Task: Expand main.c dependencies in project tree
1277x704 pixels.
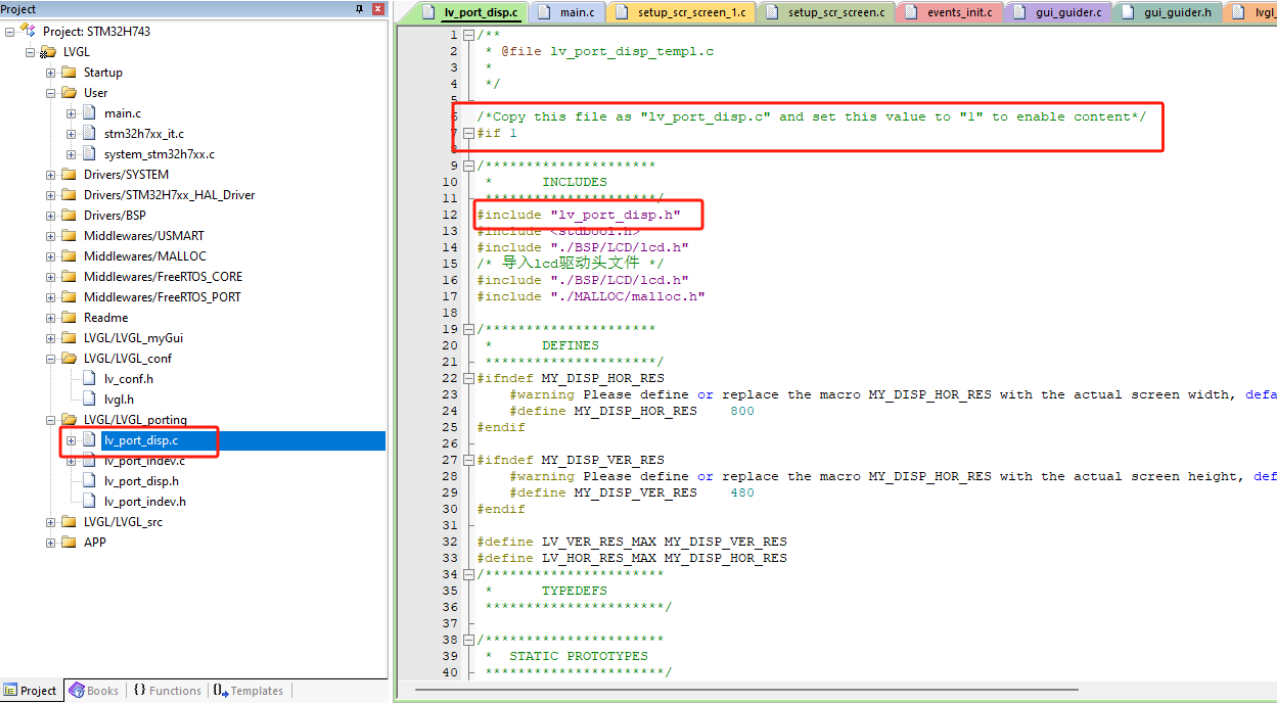Action: click(x=71, y=113)
